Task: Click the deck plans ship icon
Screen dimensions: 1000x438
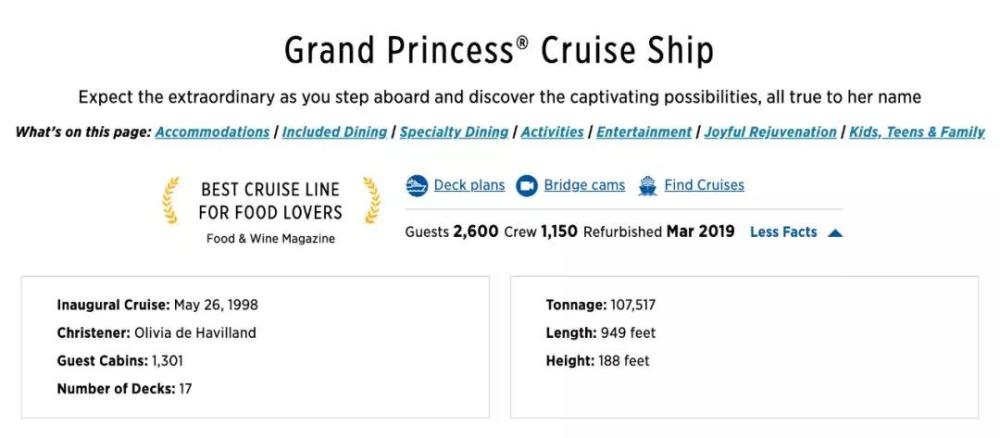Action: (x=417, y=185)
